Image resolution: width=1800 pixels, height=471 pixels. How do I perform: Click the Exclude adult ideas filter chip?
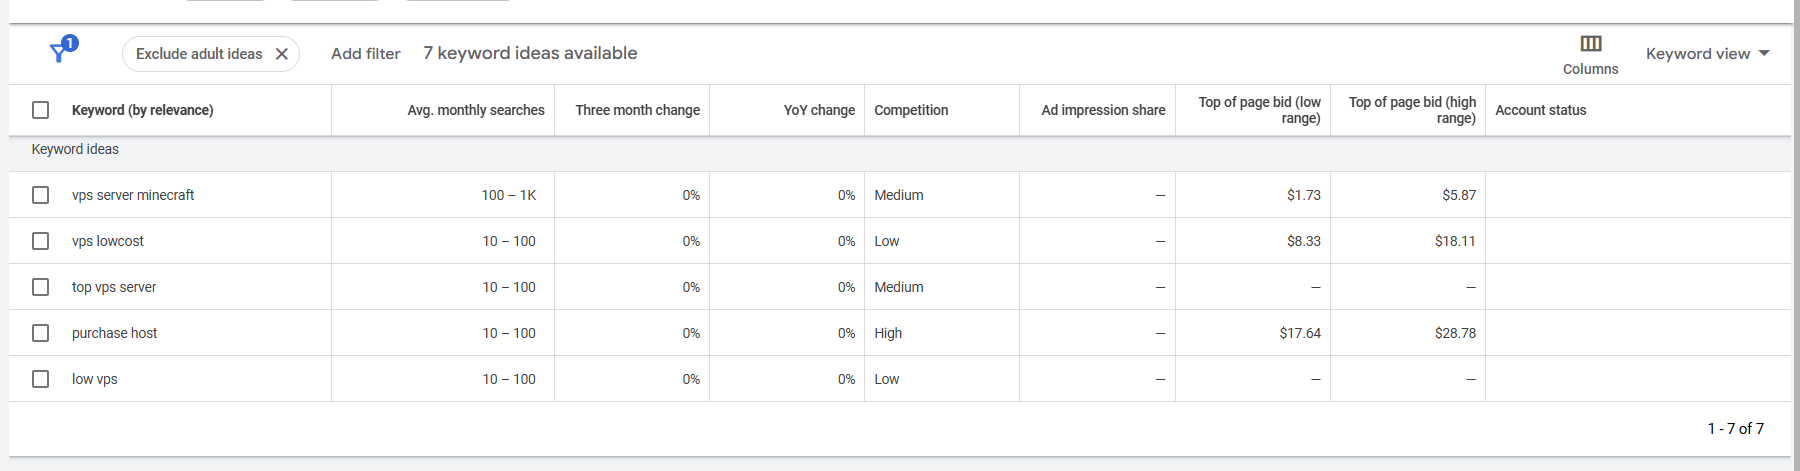pyautogui.click(x=199, y=54)
